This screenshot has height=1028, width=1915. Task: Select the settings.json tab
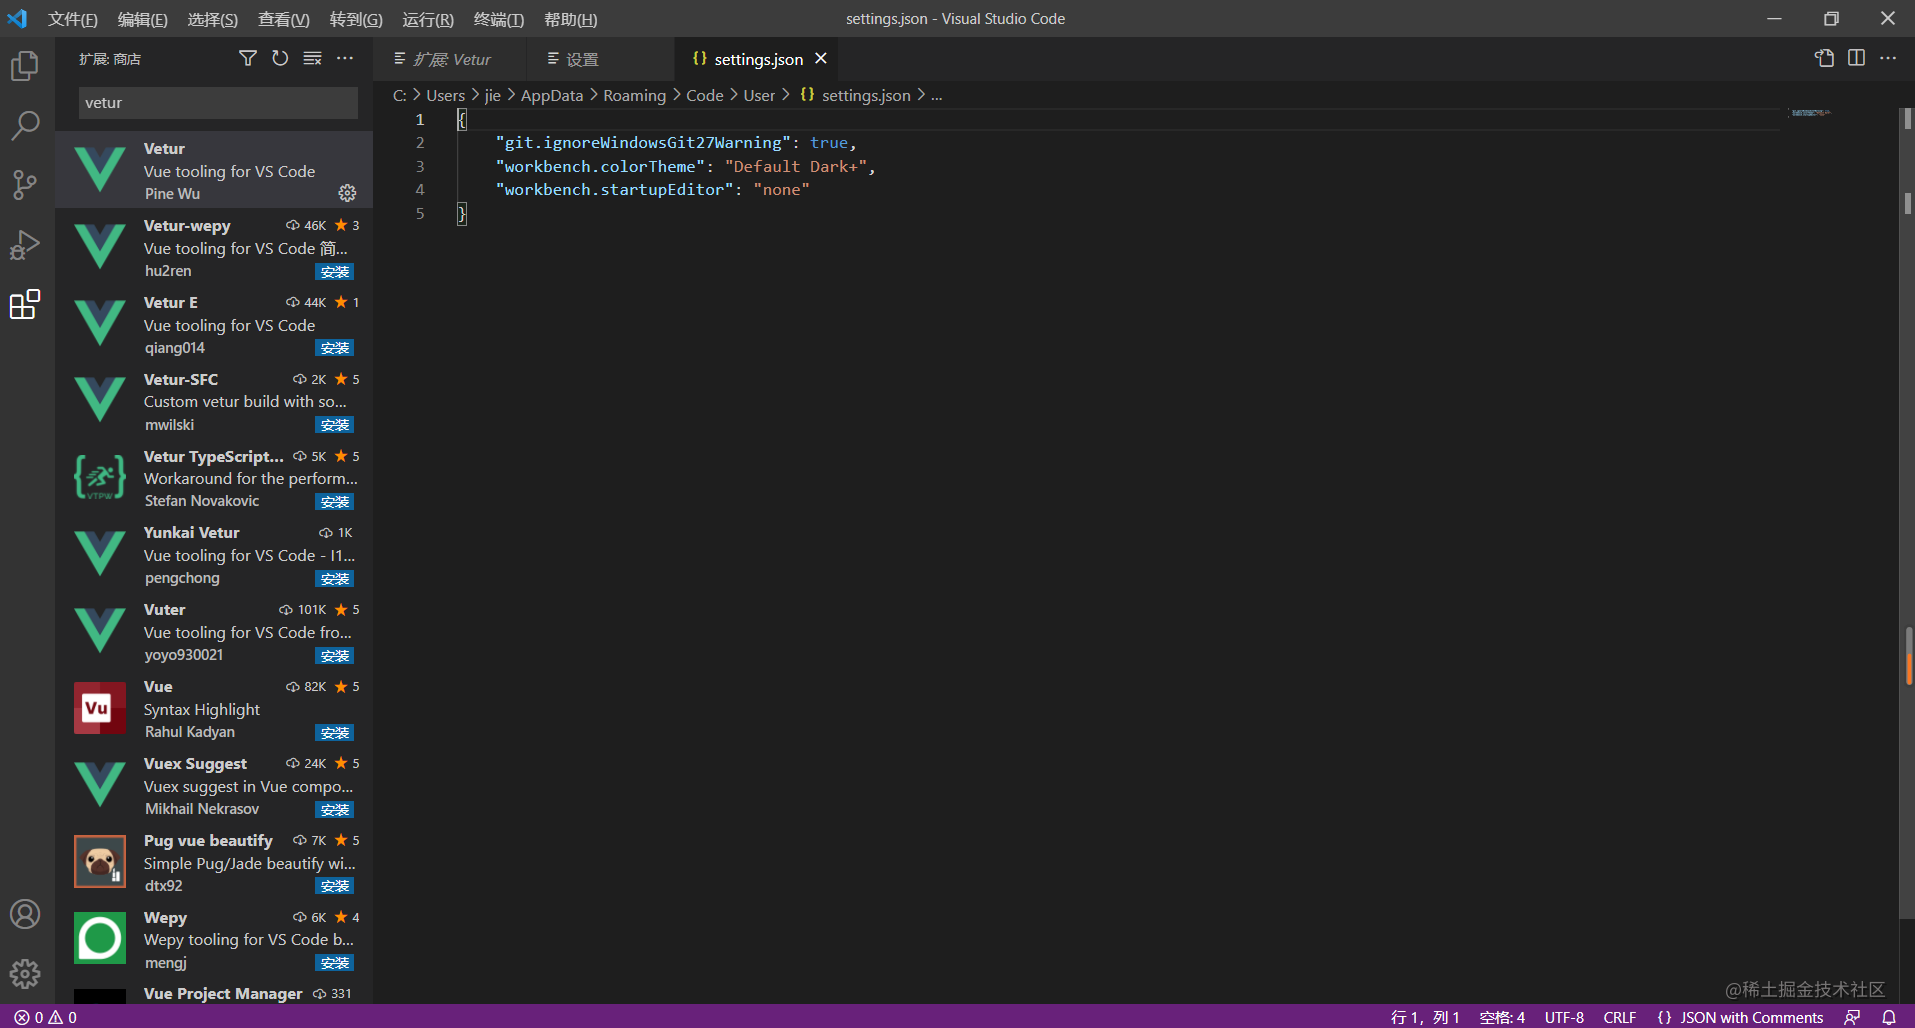pyautogui.click(x=758, y=59)
